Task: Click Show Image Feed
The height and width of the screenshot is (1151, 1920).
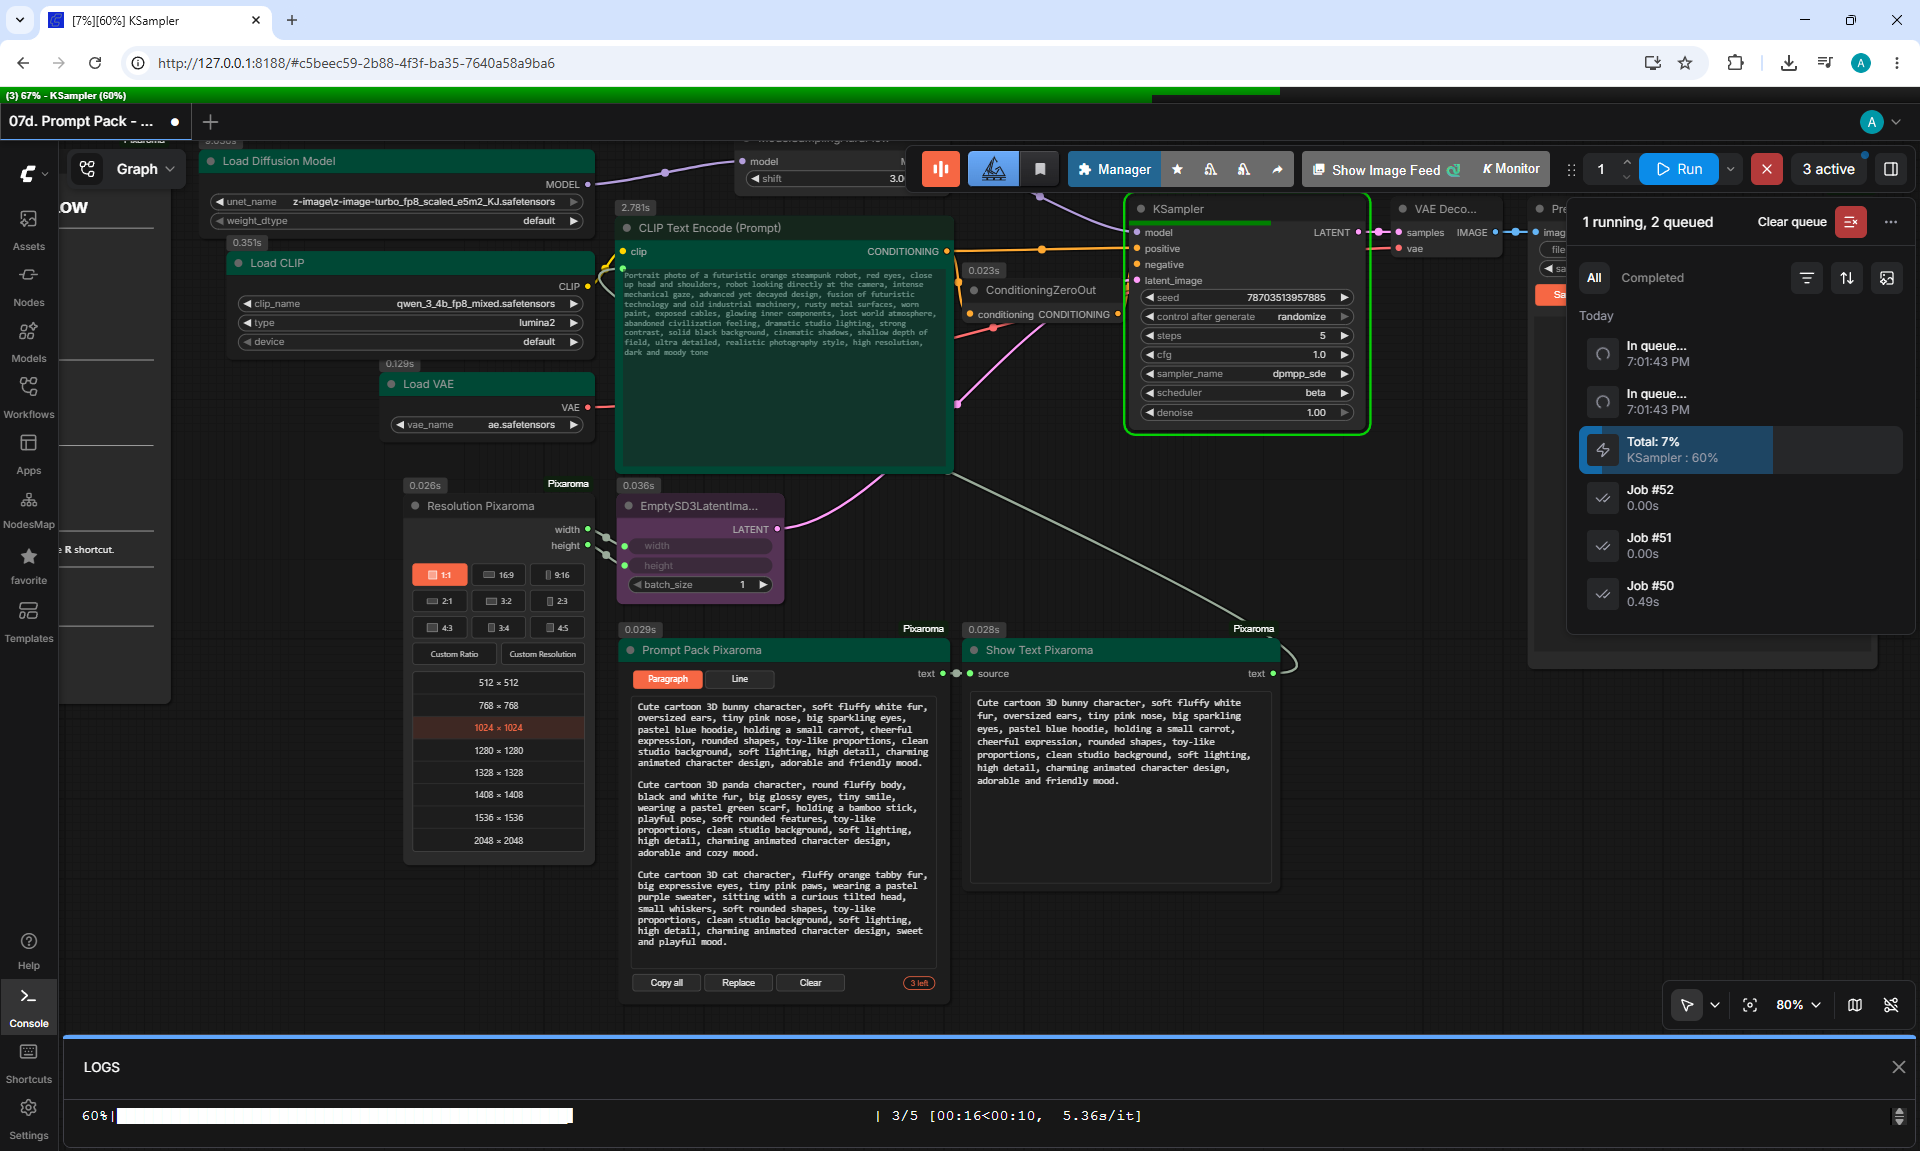Action: tap(1386, 169)
